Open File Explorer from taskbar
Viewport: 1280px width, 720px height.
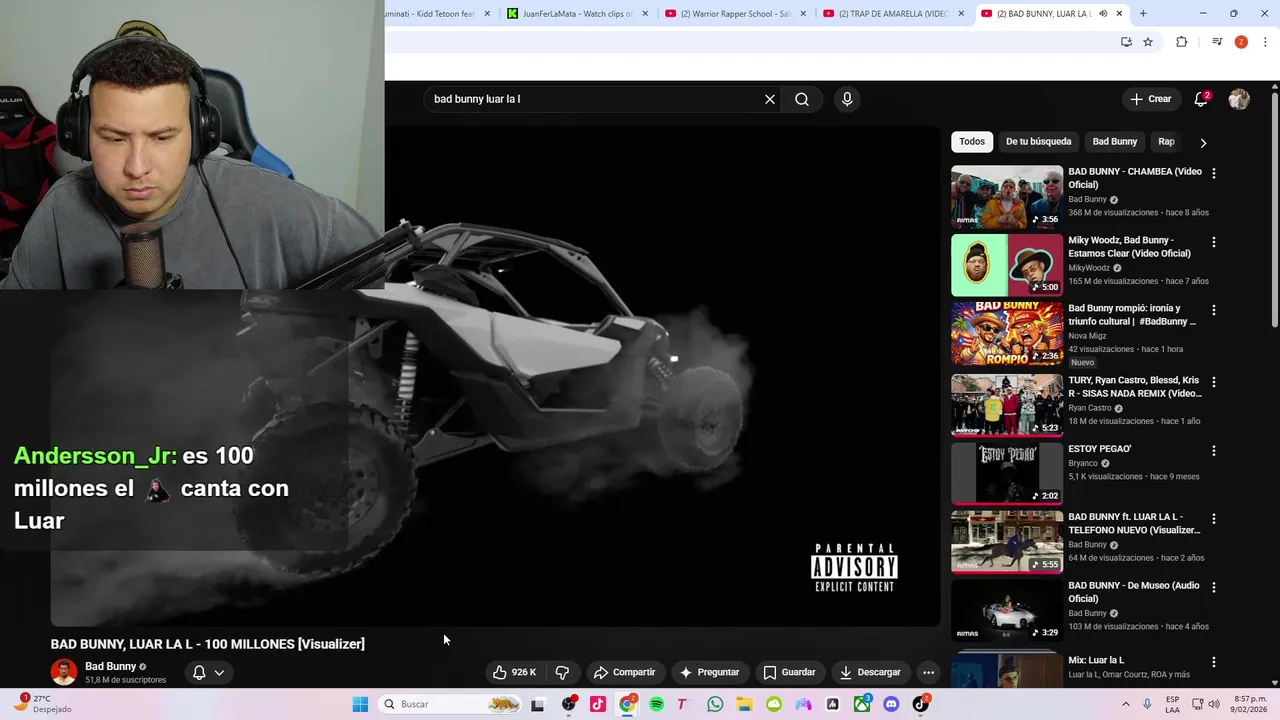tap(744, 704)
